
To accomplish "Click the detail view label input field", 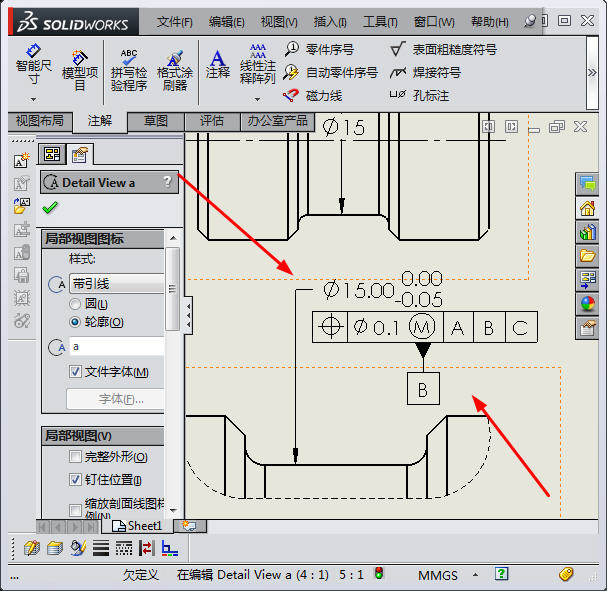I will [x=116, y=346].
